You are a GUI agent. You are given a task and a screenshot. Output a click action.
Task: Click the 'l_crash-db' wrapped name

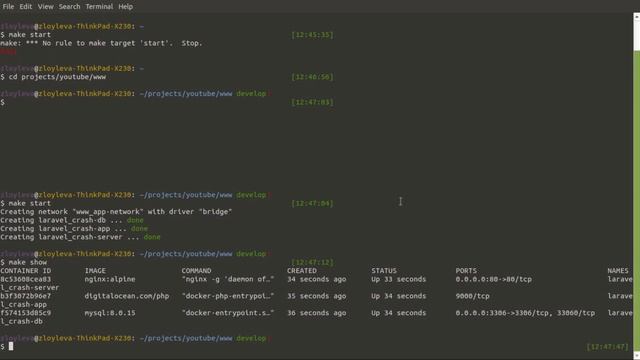(x=21, y=321)
